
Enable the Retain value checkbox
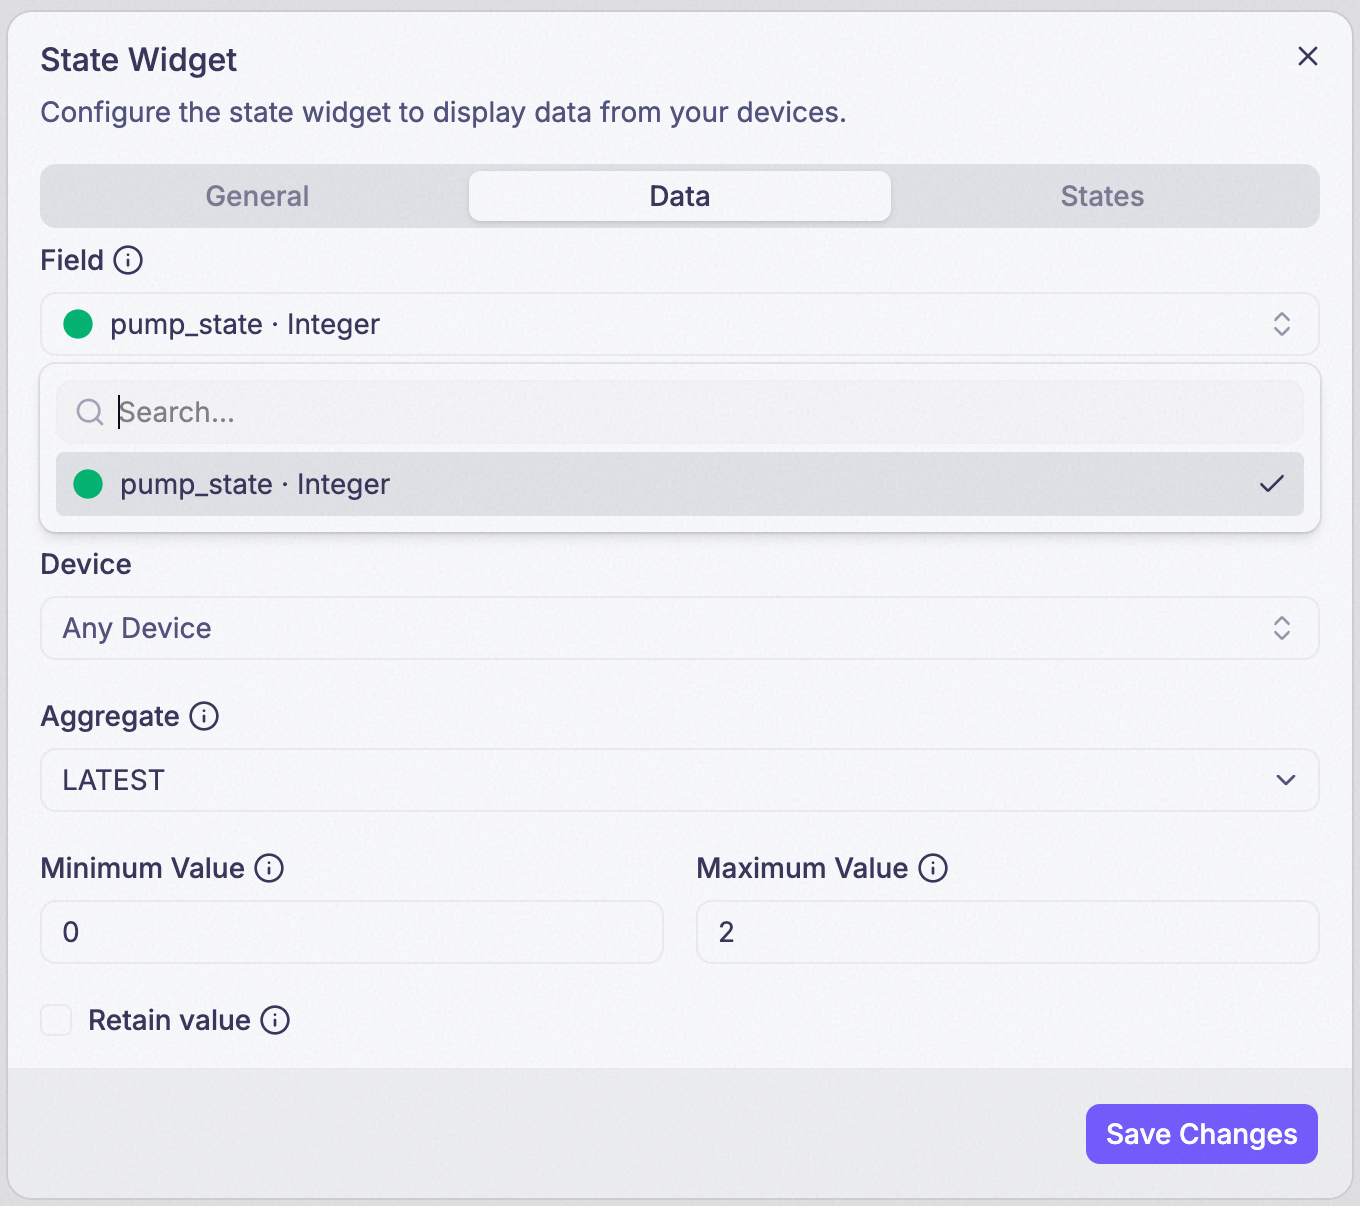tap(56, 1020)
